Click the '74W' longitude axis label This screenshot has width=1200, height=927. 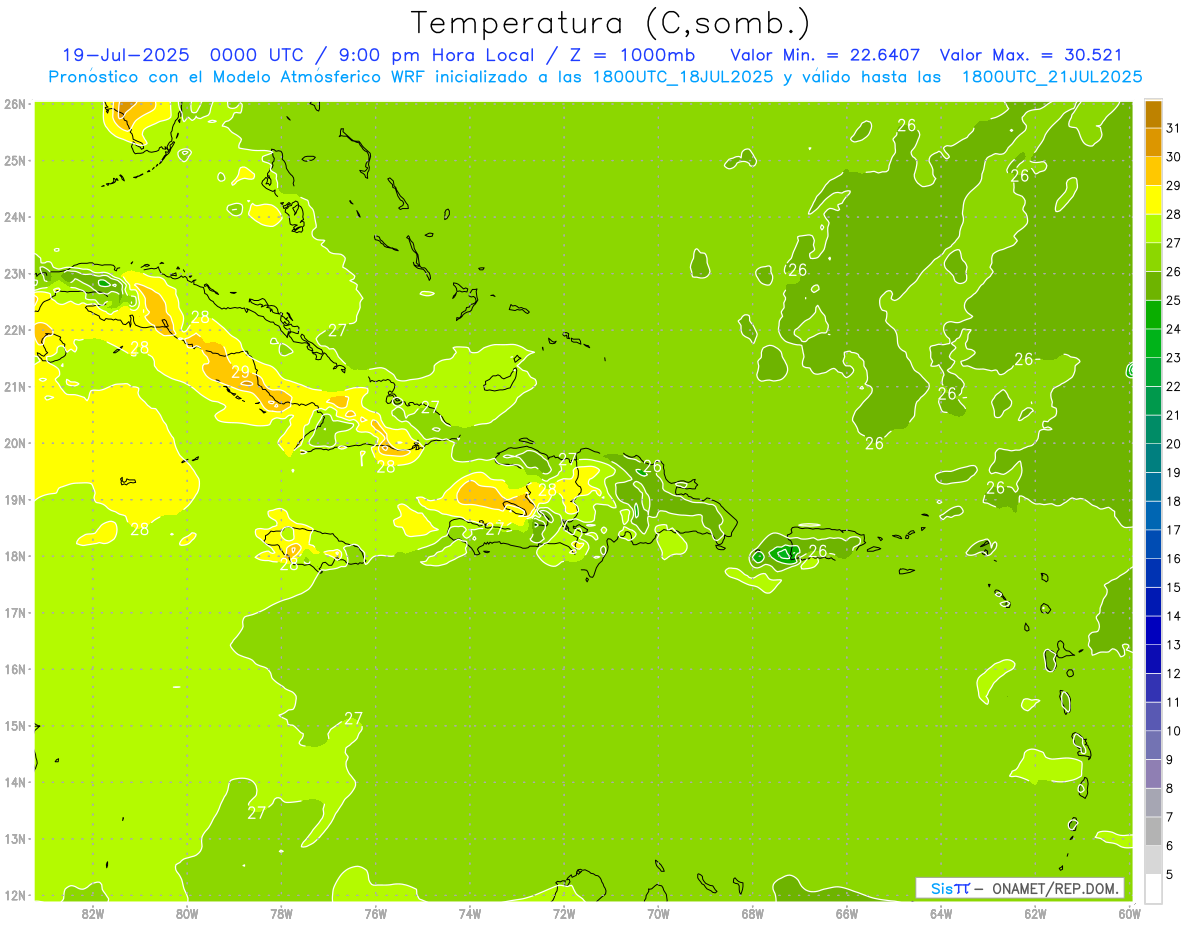pos(470,913)
